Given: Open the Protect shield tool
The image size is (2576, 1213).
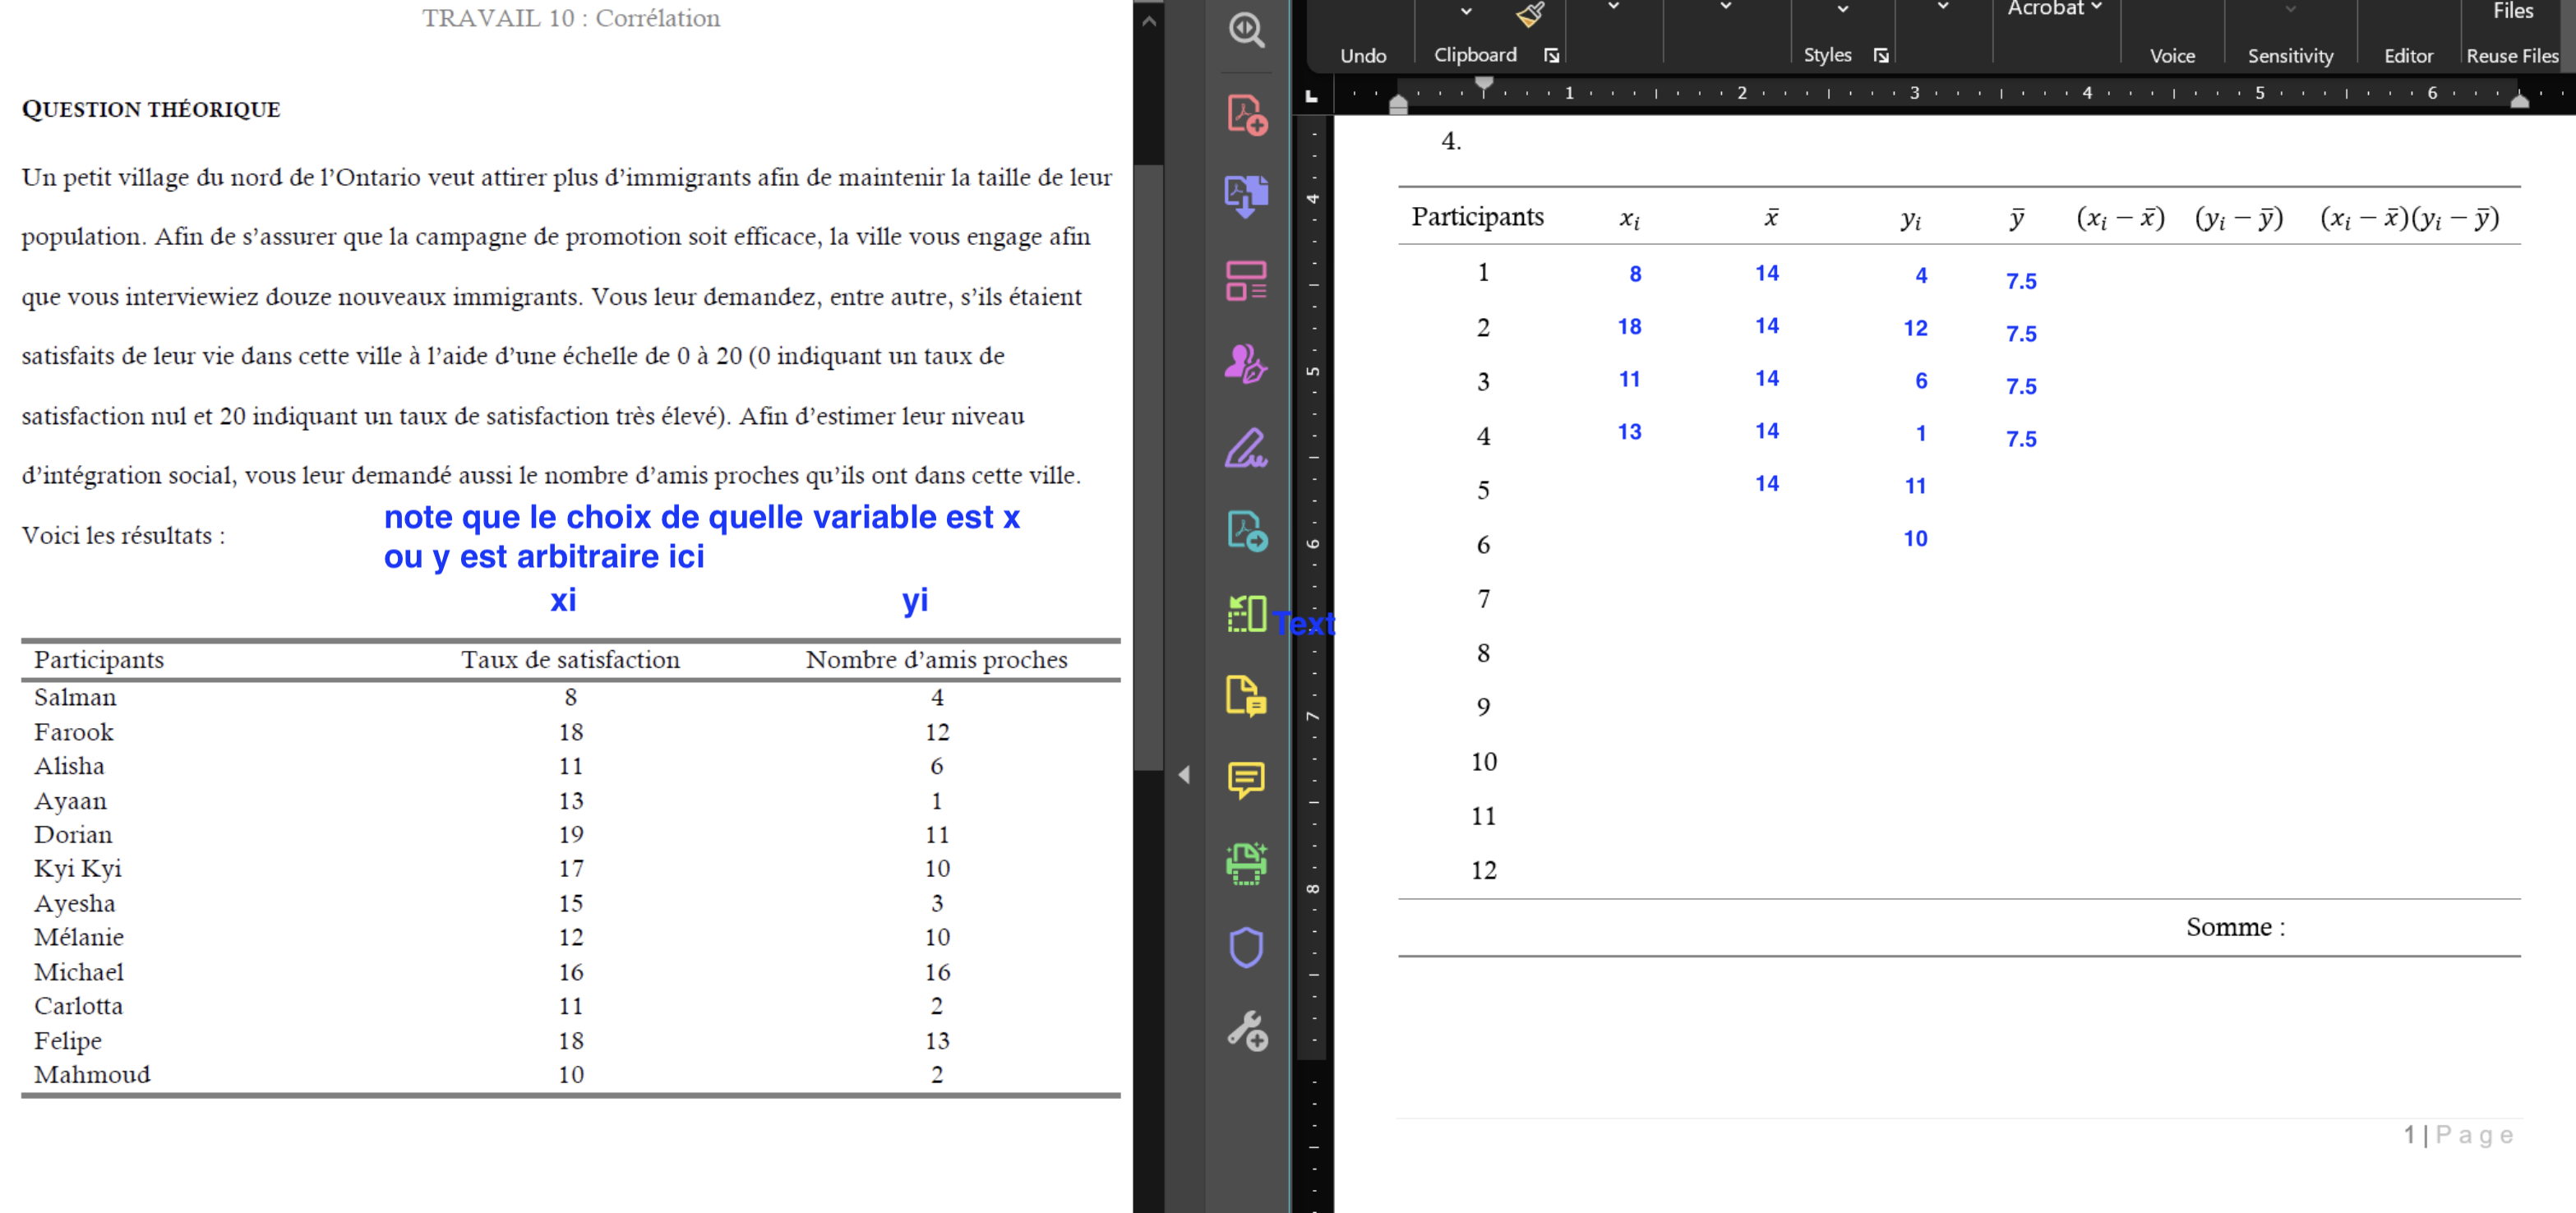Looking at the screenshot, I should point(1246,947).
